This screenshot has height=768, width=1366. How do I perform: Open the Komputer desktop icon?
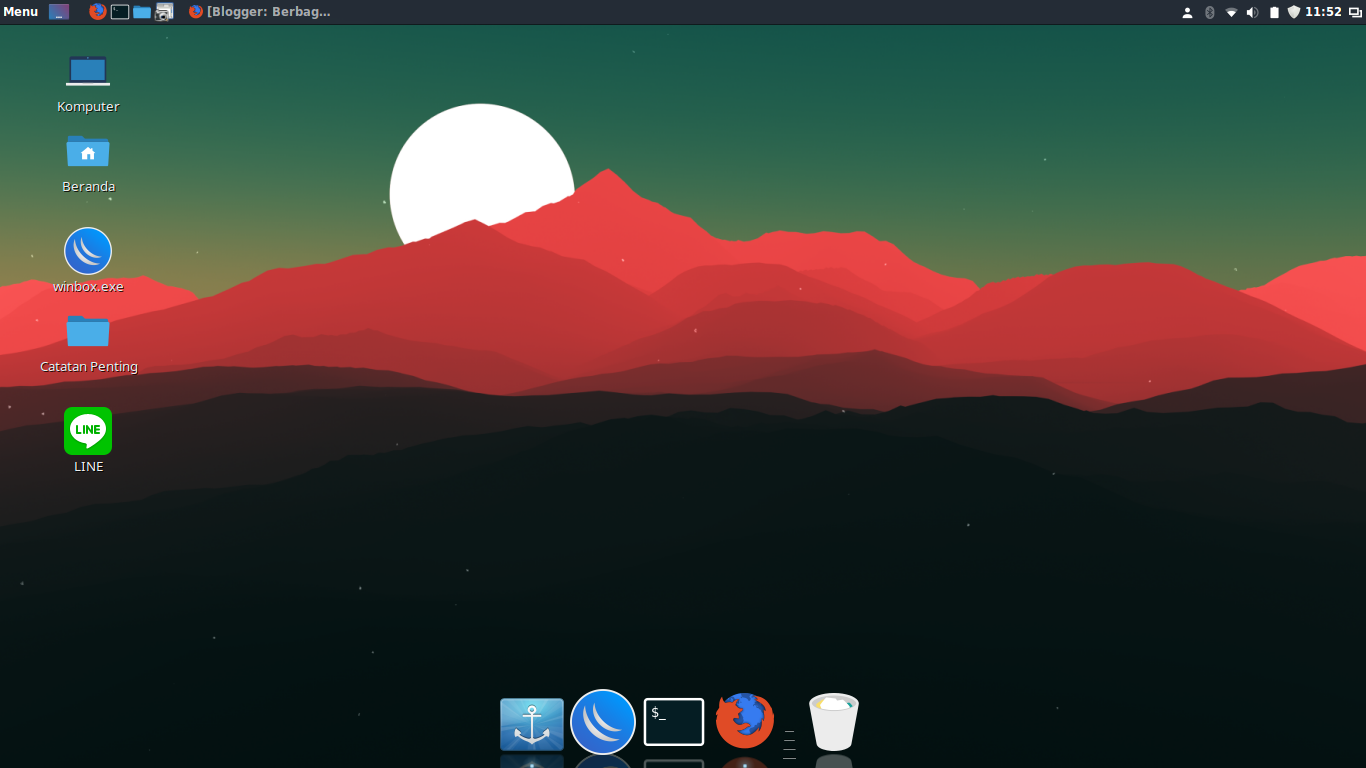click(87, 71)
